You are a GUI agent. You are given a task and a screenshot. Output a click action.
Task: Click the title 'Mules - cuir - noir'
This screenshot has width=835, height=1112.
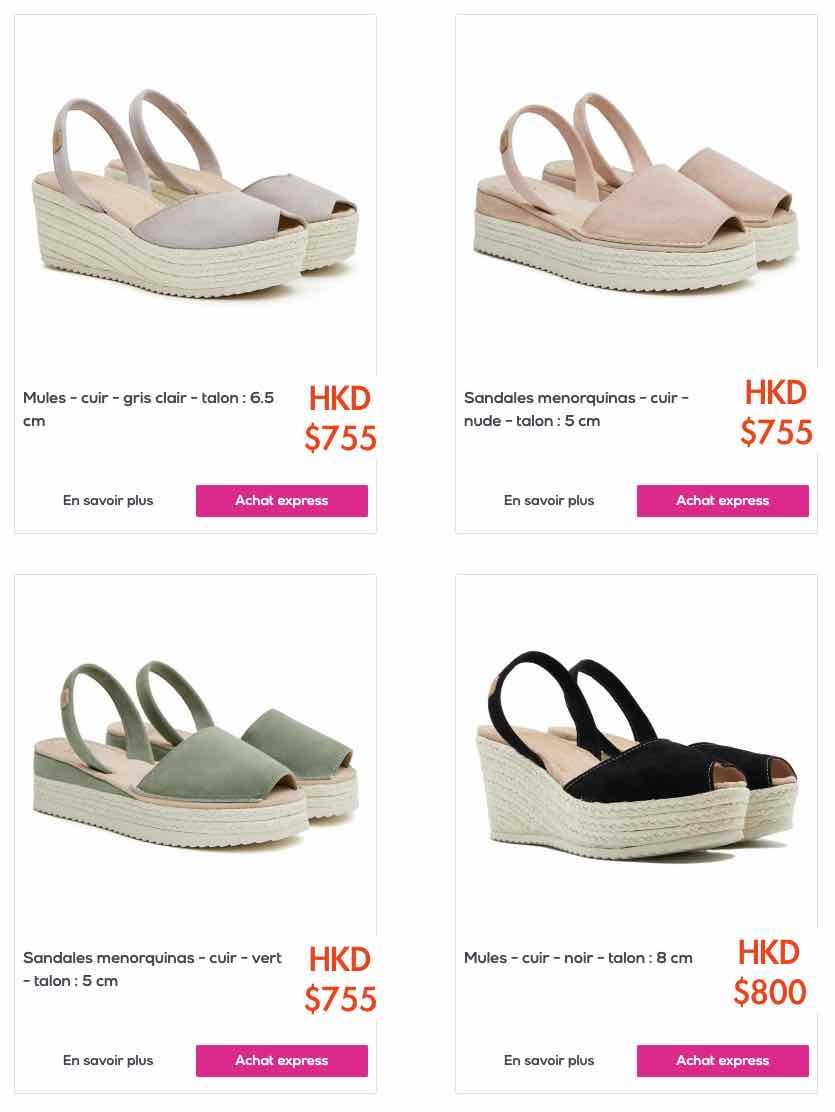(578, 957)
